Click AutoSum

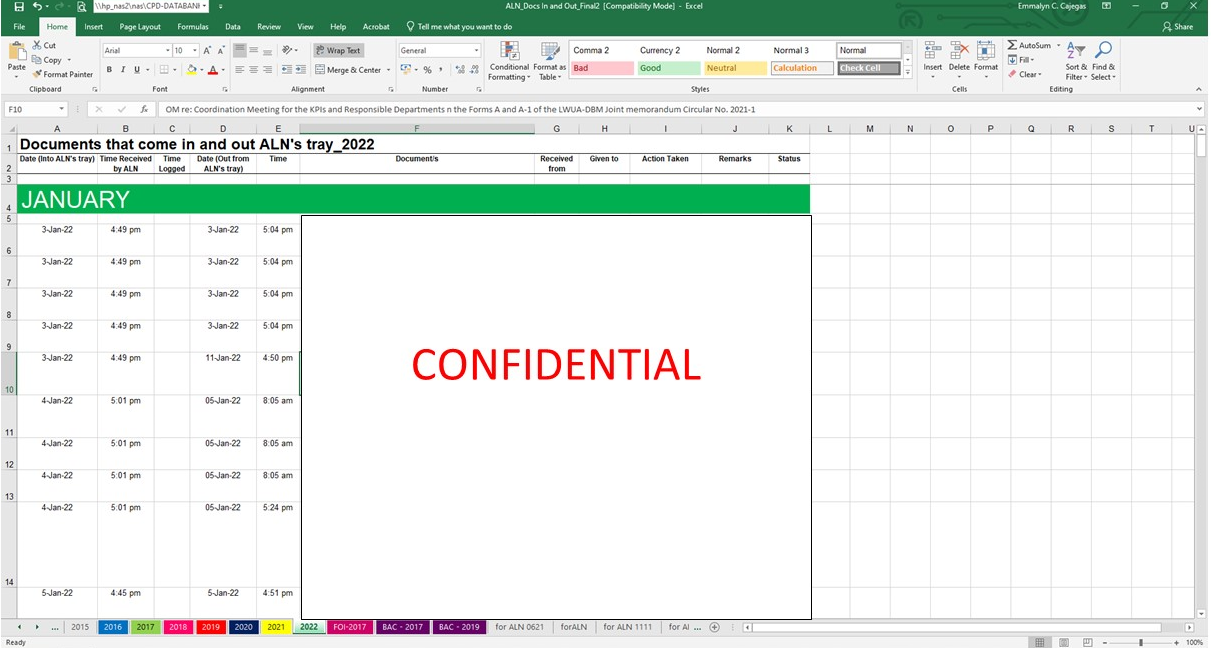pyautogui.click(x=1029, y=46)
